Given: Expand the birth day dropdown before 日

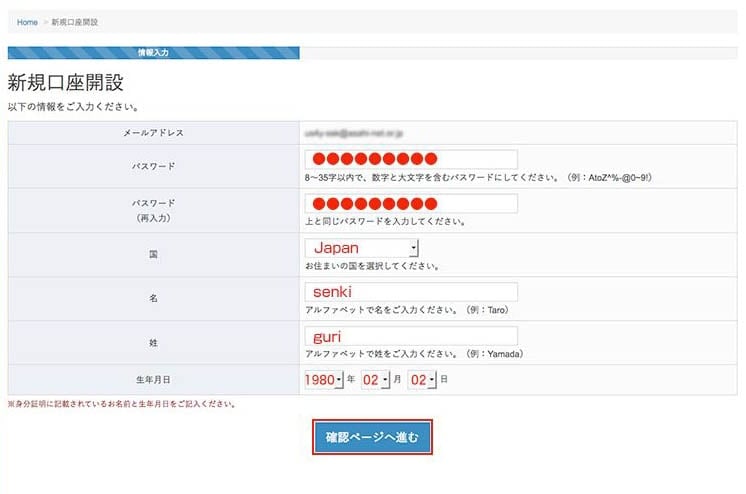Looking at the screenshot, I should [x=422, y=380].
